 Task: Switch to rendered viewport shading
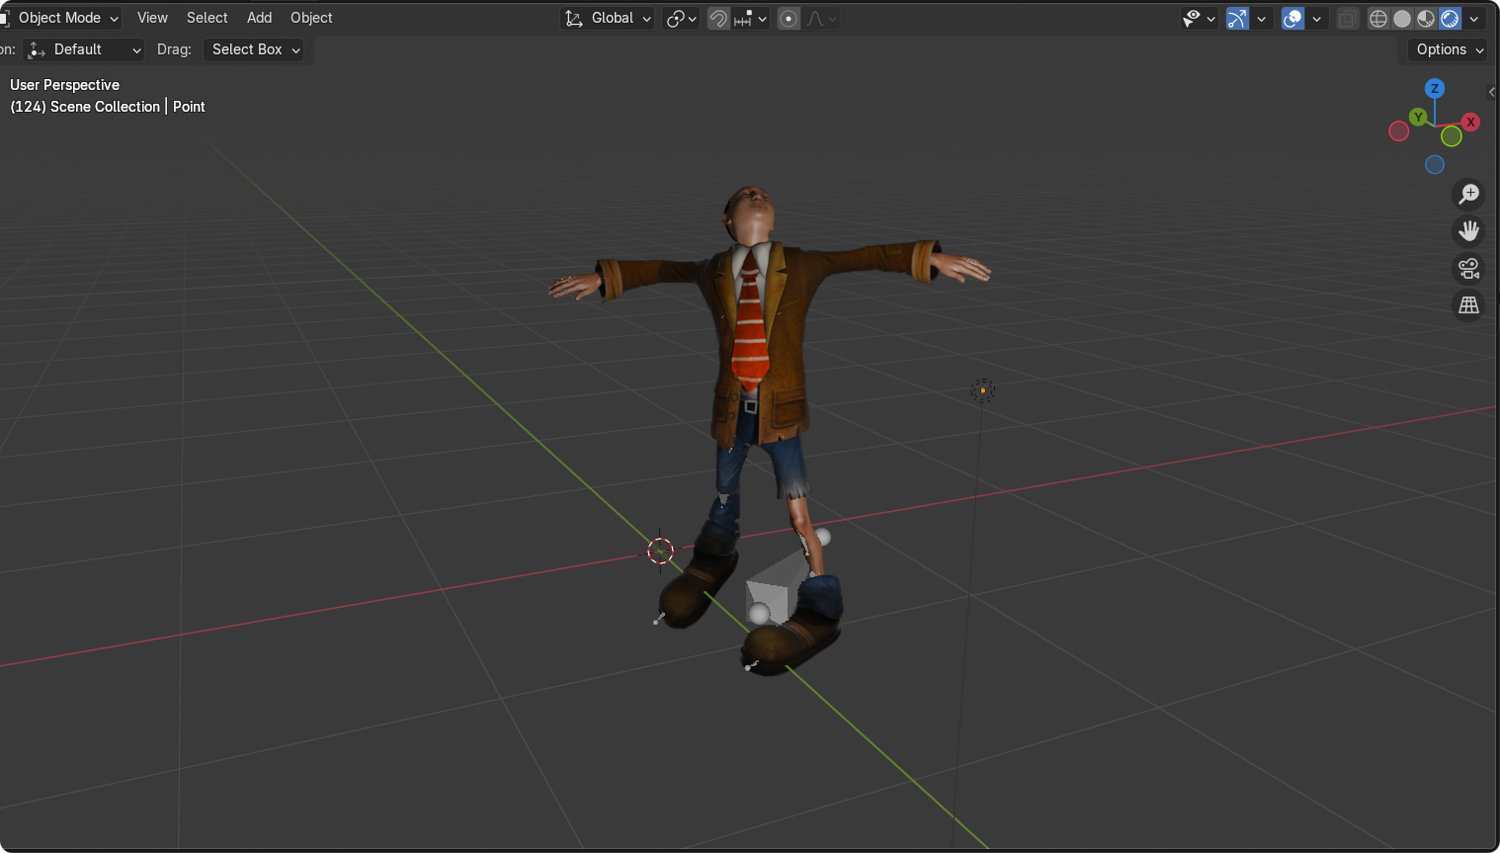(1450, 18)
